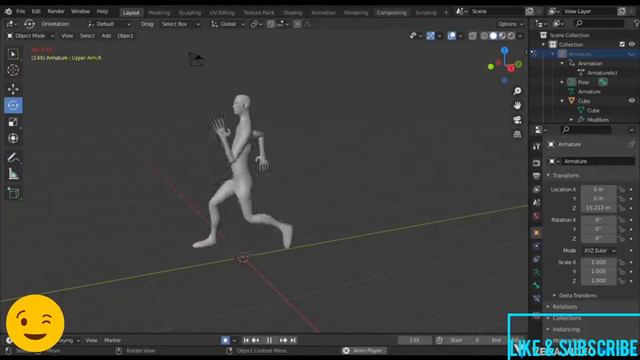Image resolution: width=640 pixels, height=360 pixels.
Task: Switch to Compositing workspace tab
Action: click(391, 13)
